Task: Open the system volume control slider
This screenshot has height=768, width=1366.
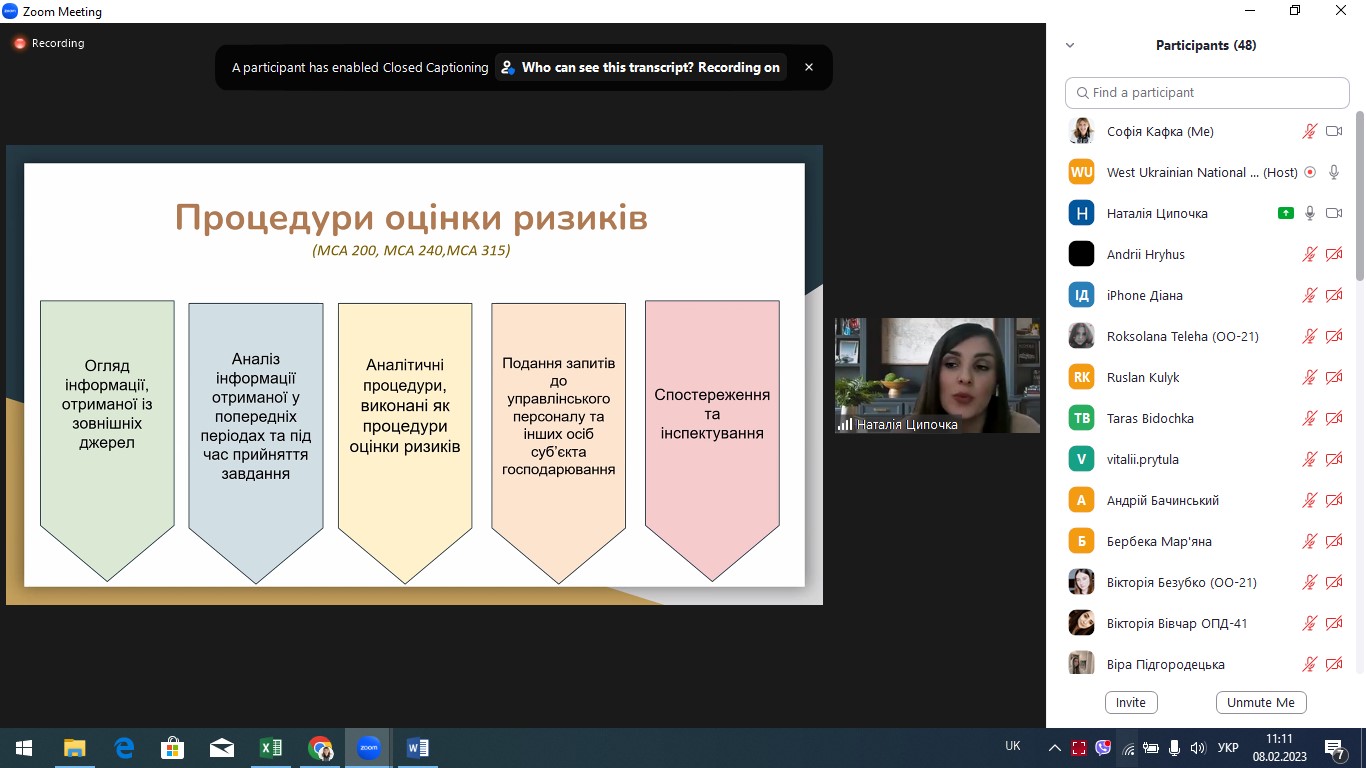Action: [x=1197, y=747]
